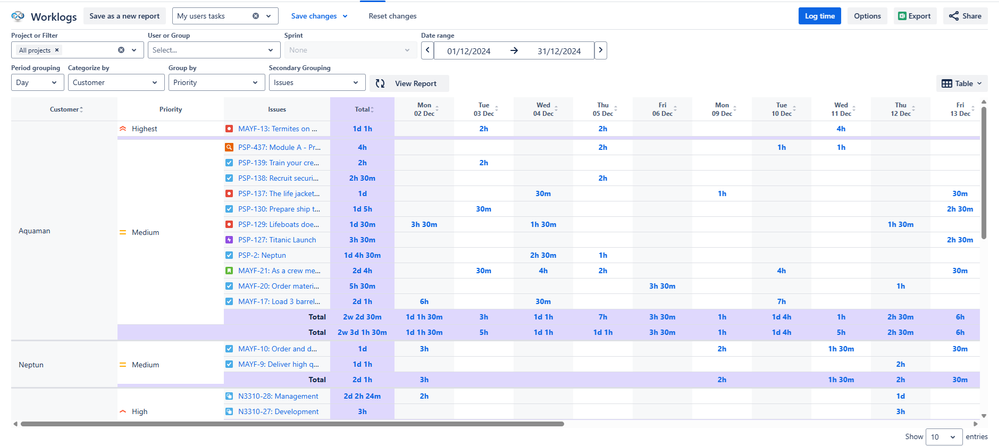Click the bug icon of PSP-437 issue
The height and width of the screenshot is (447, 999).
229,148
